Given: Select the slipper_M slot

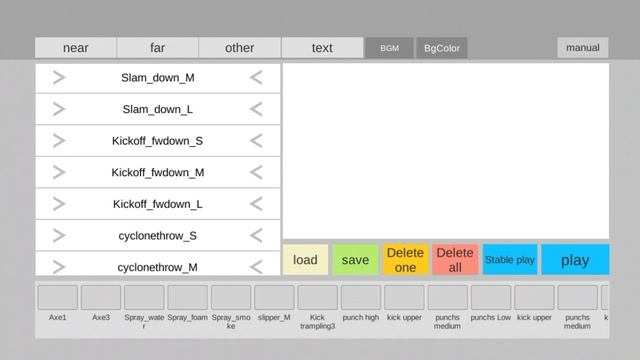Looking at the screenshot, I should [x=274, y=297].
